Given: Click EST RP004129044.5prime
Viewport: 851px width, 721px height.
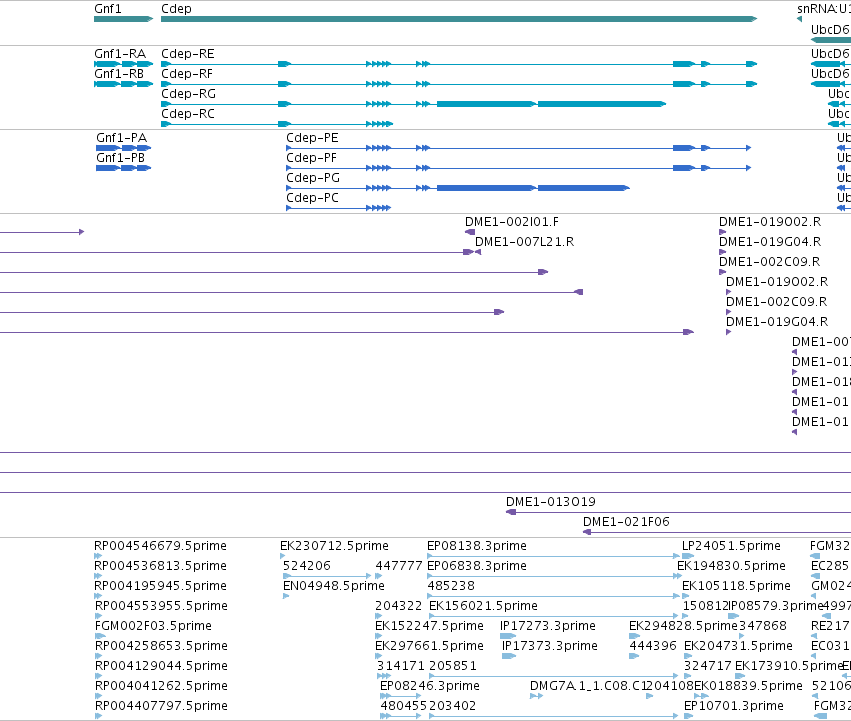Looking at the screenshot, I should click(x=161, y=666).
